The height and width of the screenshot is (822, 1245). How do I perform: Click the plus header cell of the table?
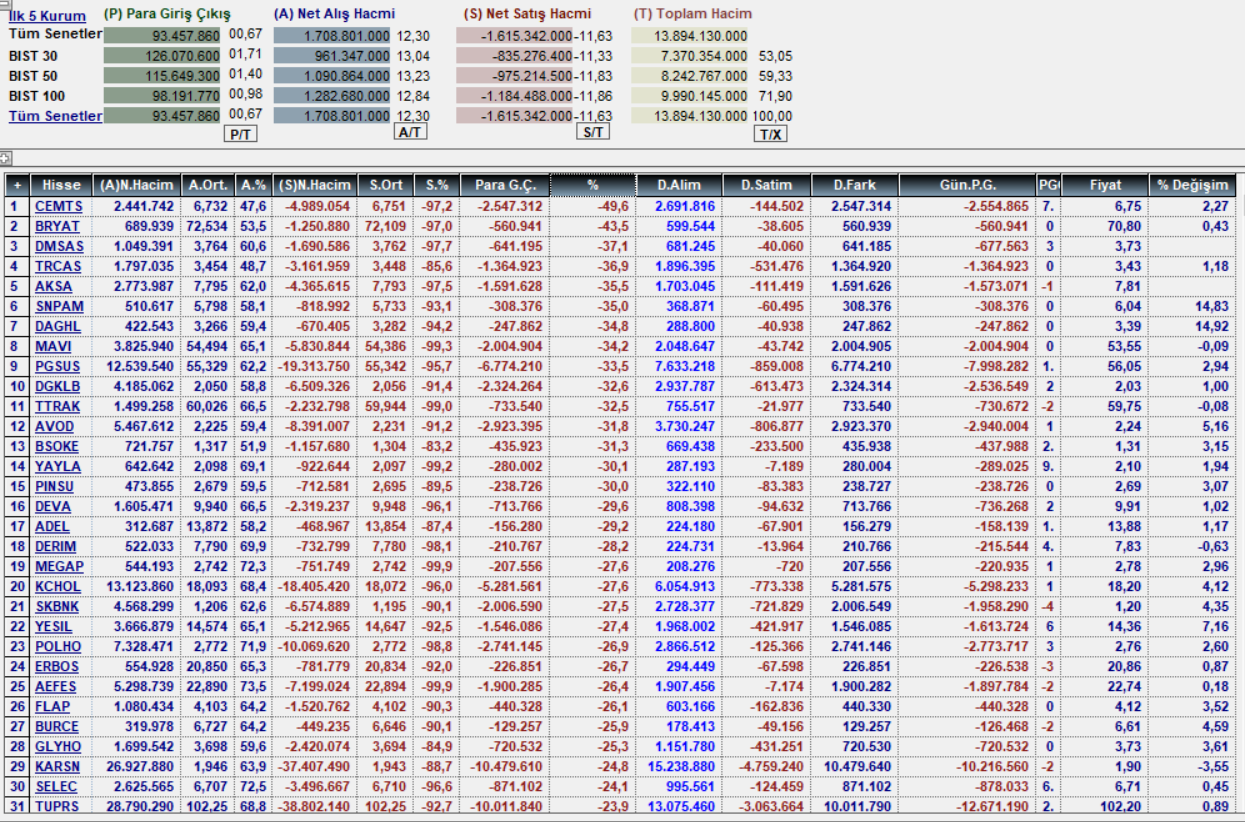click(x=16, y=185)
